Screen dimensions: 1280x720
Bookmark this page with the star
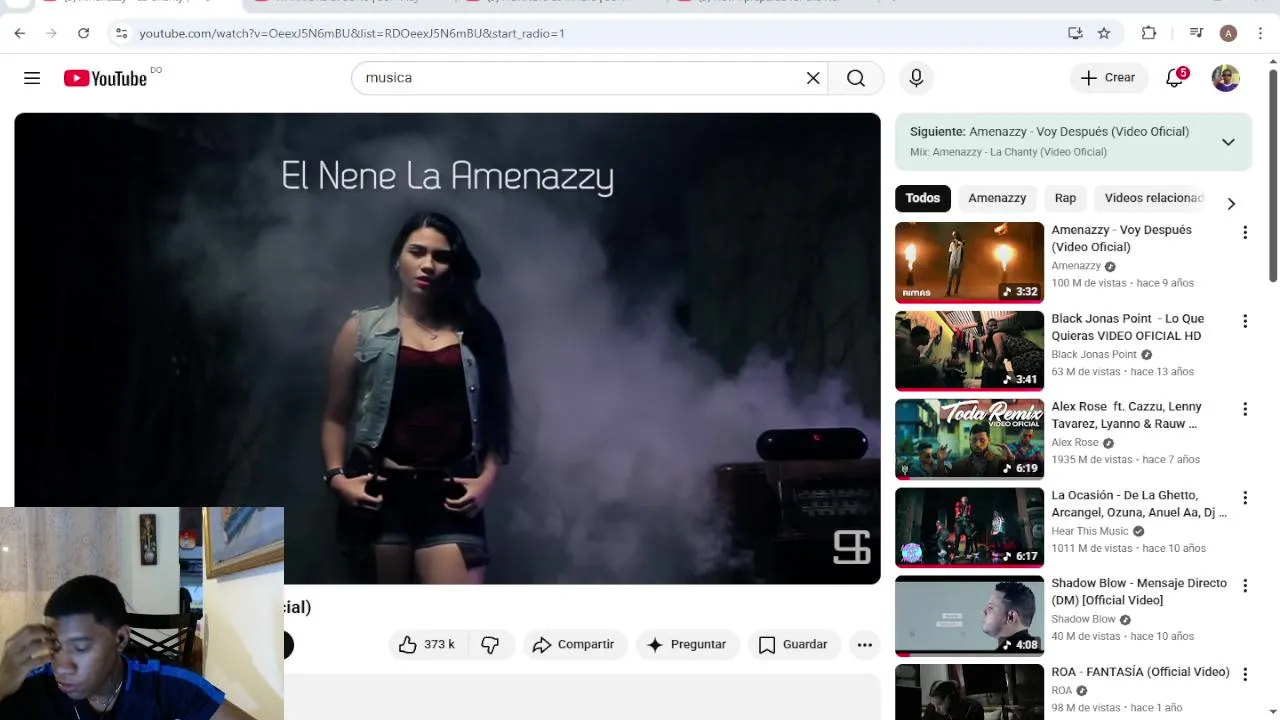click(x=1104, y=33)
